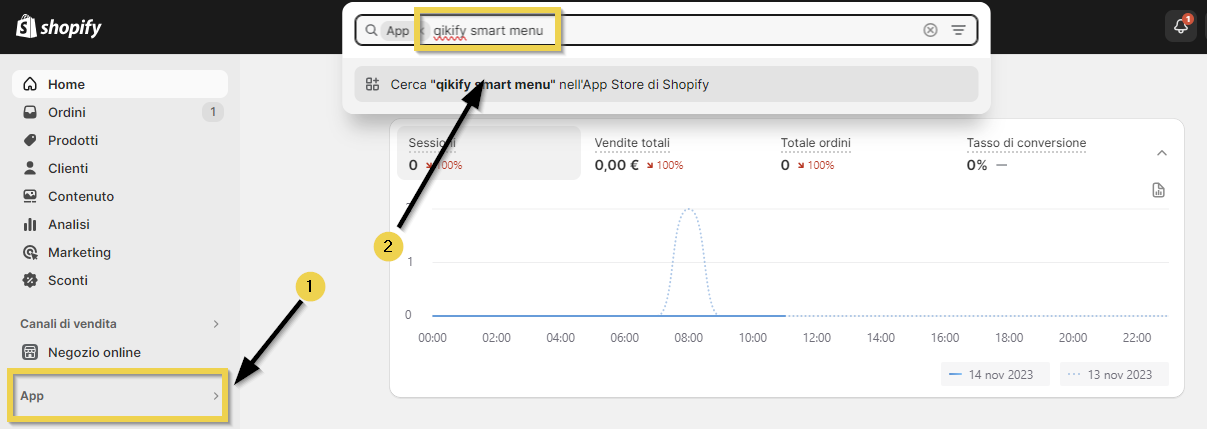Collapse the metrics panel with chevron
The image size is (1207, 429).
tap(1161, 153)
